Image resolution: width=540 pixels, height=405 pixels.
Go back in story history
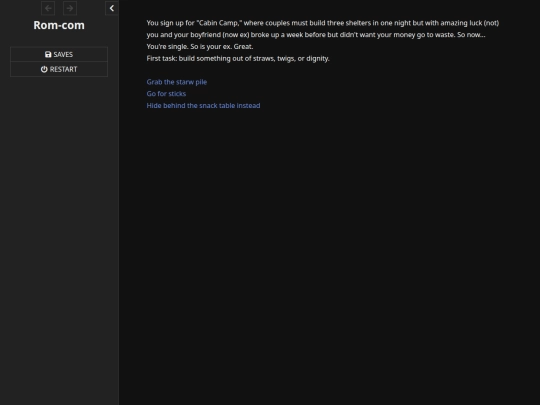click(48, 8)
